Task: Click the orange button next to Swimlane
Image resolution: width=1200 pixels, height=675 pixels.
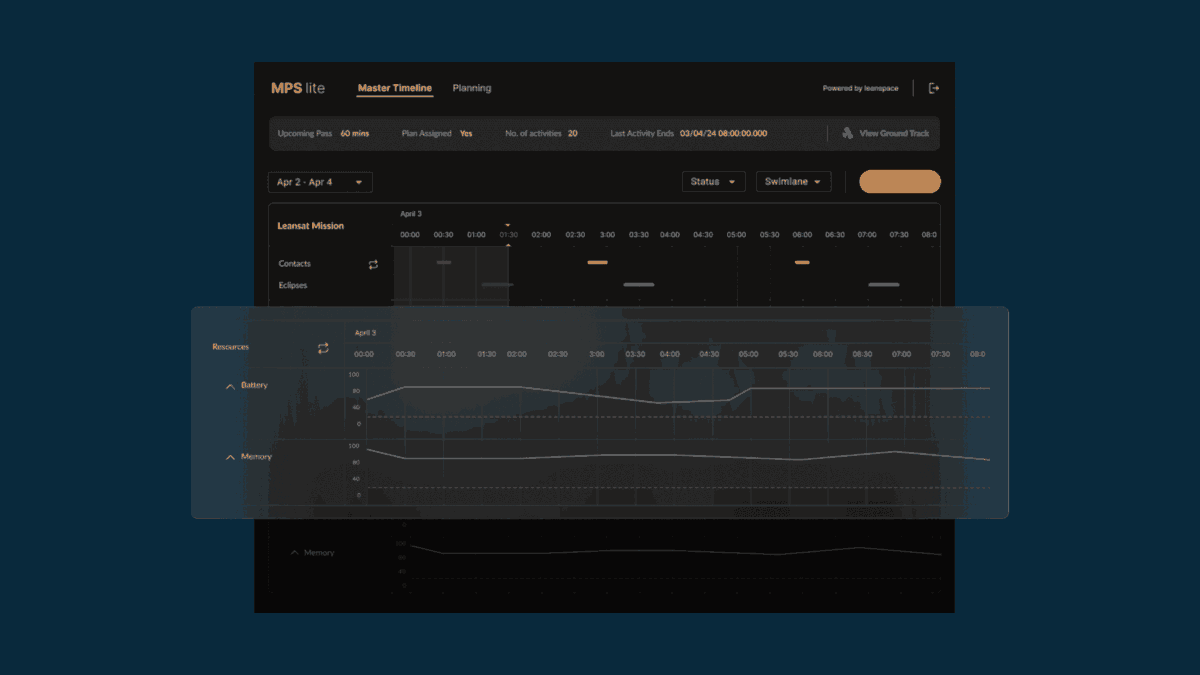Action: (899, 181)
